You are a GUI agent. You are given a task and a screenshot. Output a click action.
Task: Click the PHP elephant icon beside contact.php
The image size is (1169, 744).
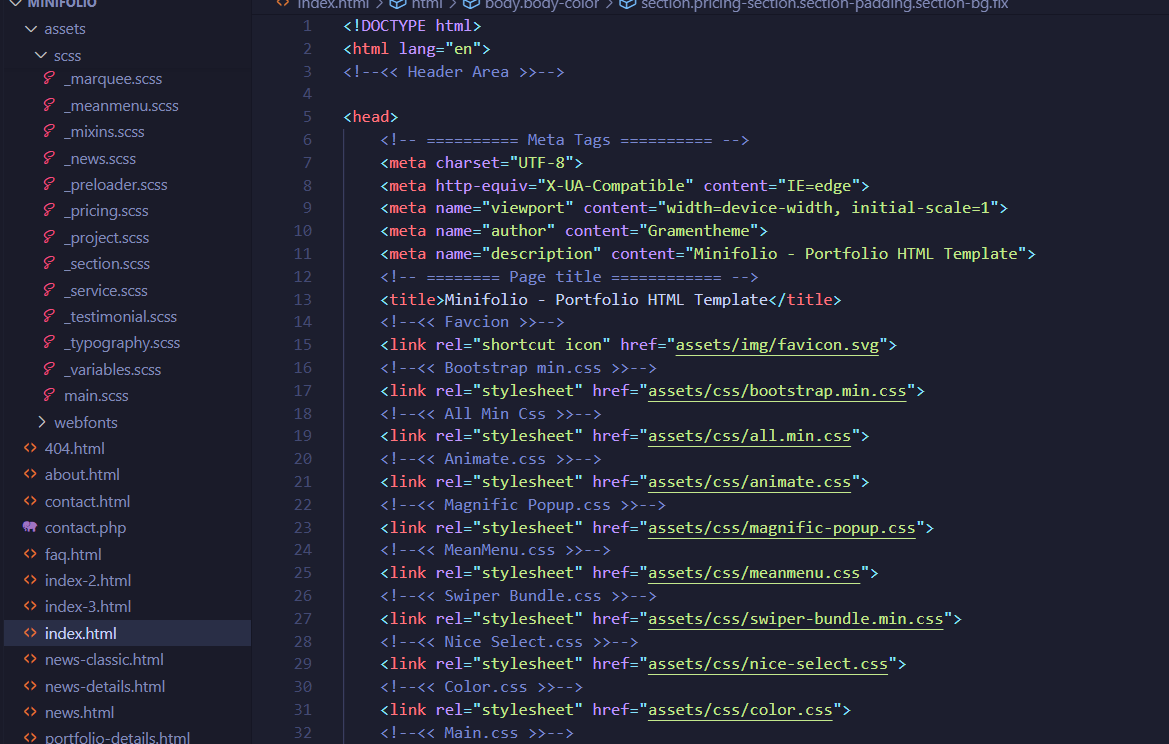pyautogui.click(x=30, y=527)
